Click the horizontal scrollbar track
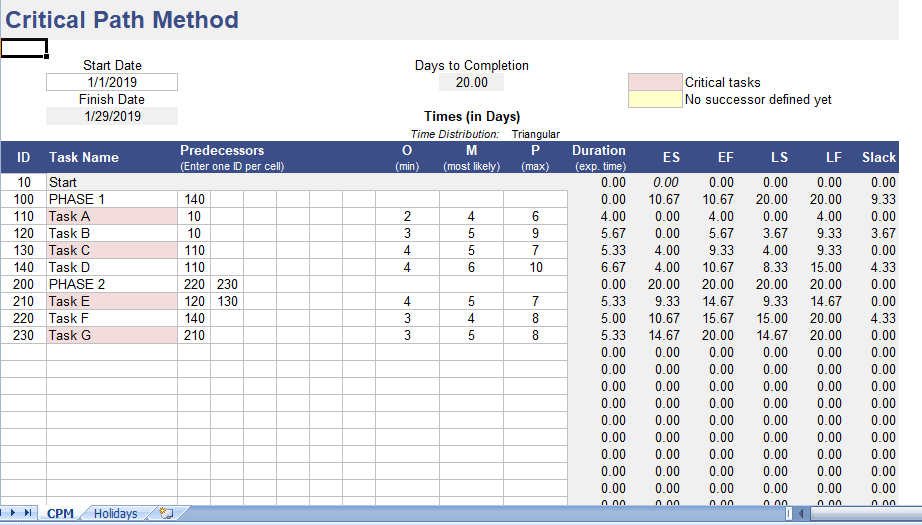Viewport: 922px width, 525px height. click(x=864, y=513)
